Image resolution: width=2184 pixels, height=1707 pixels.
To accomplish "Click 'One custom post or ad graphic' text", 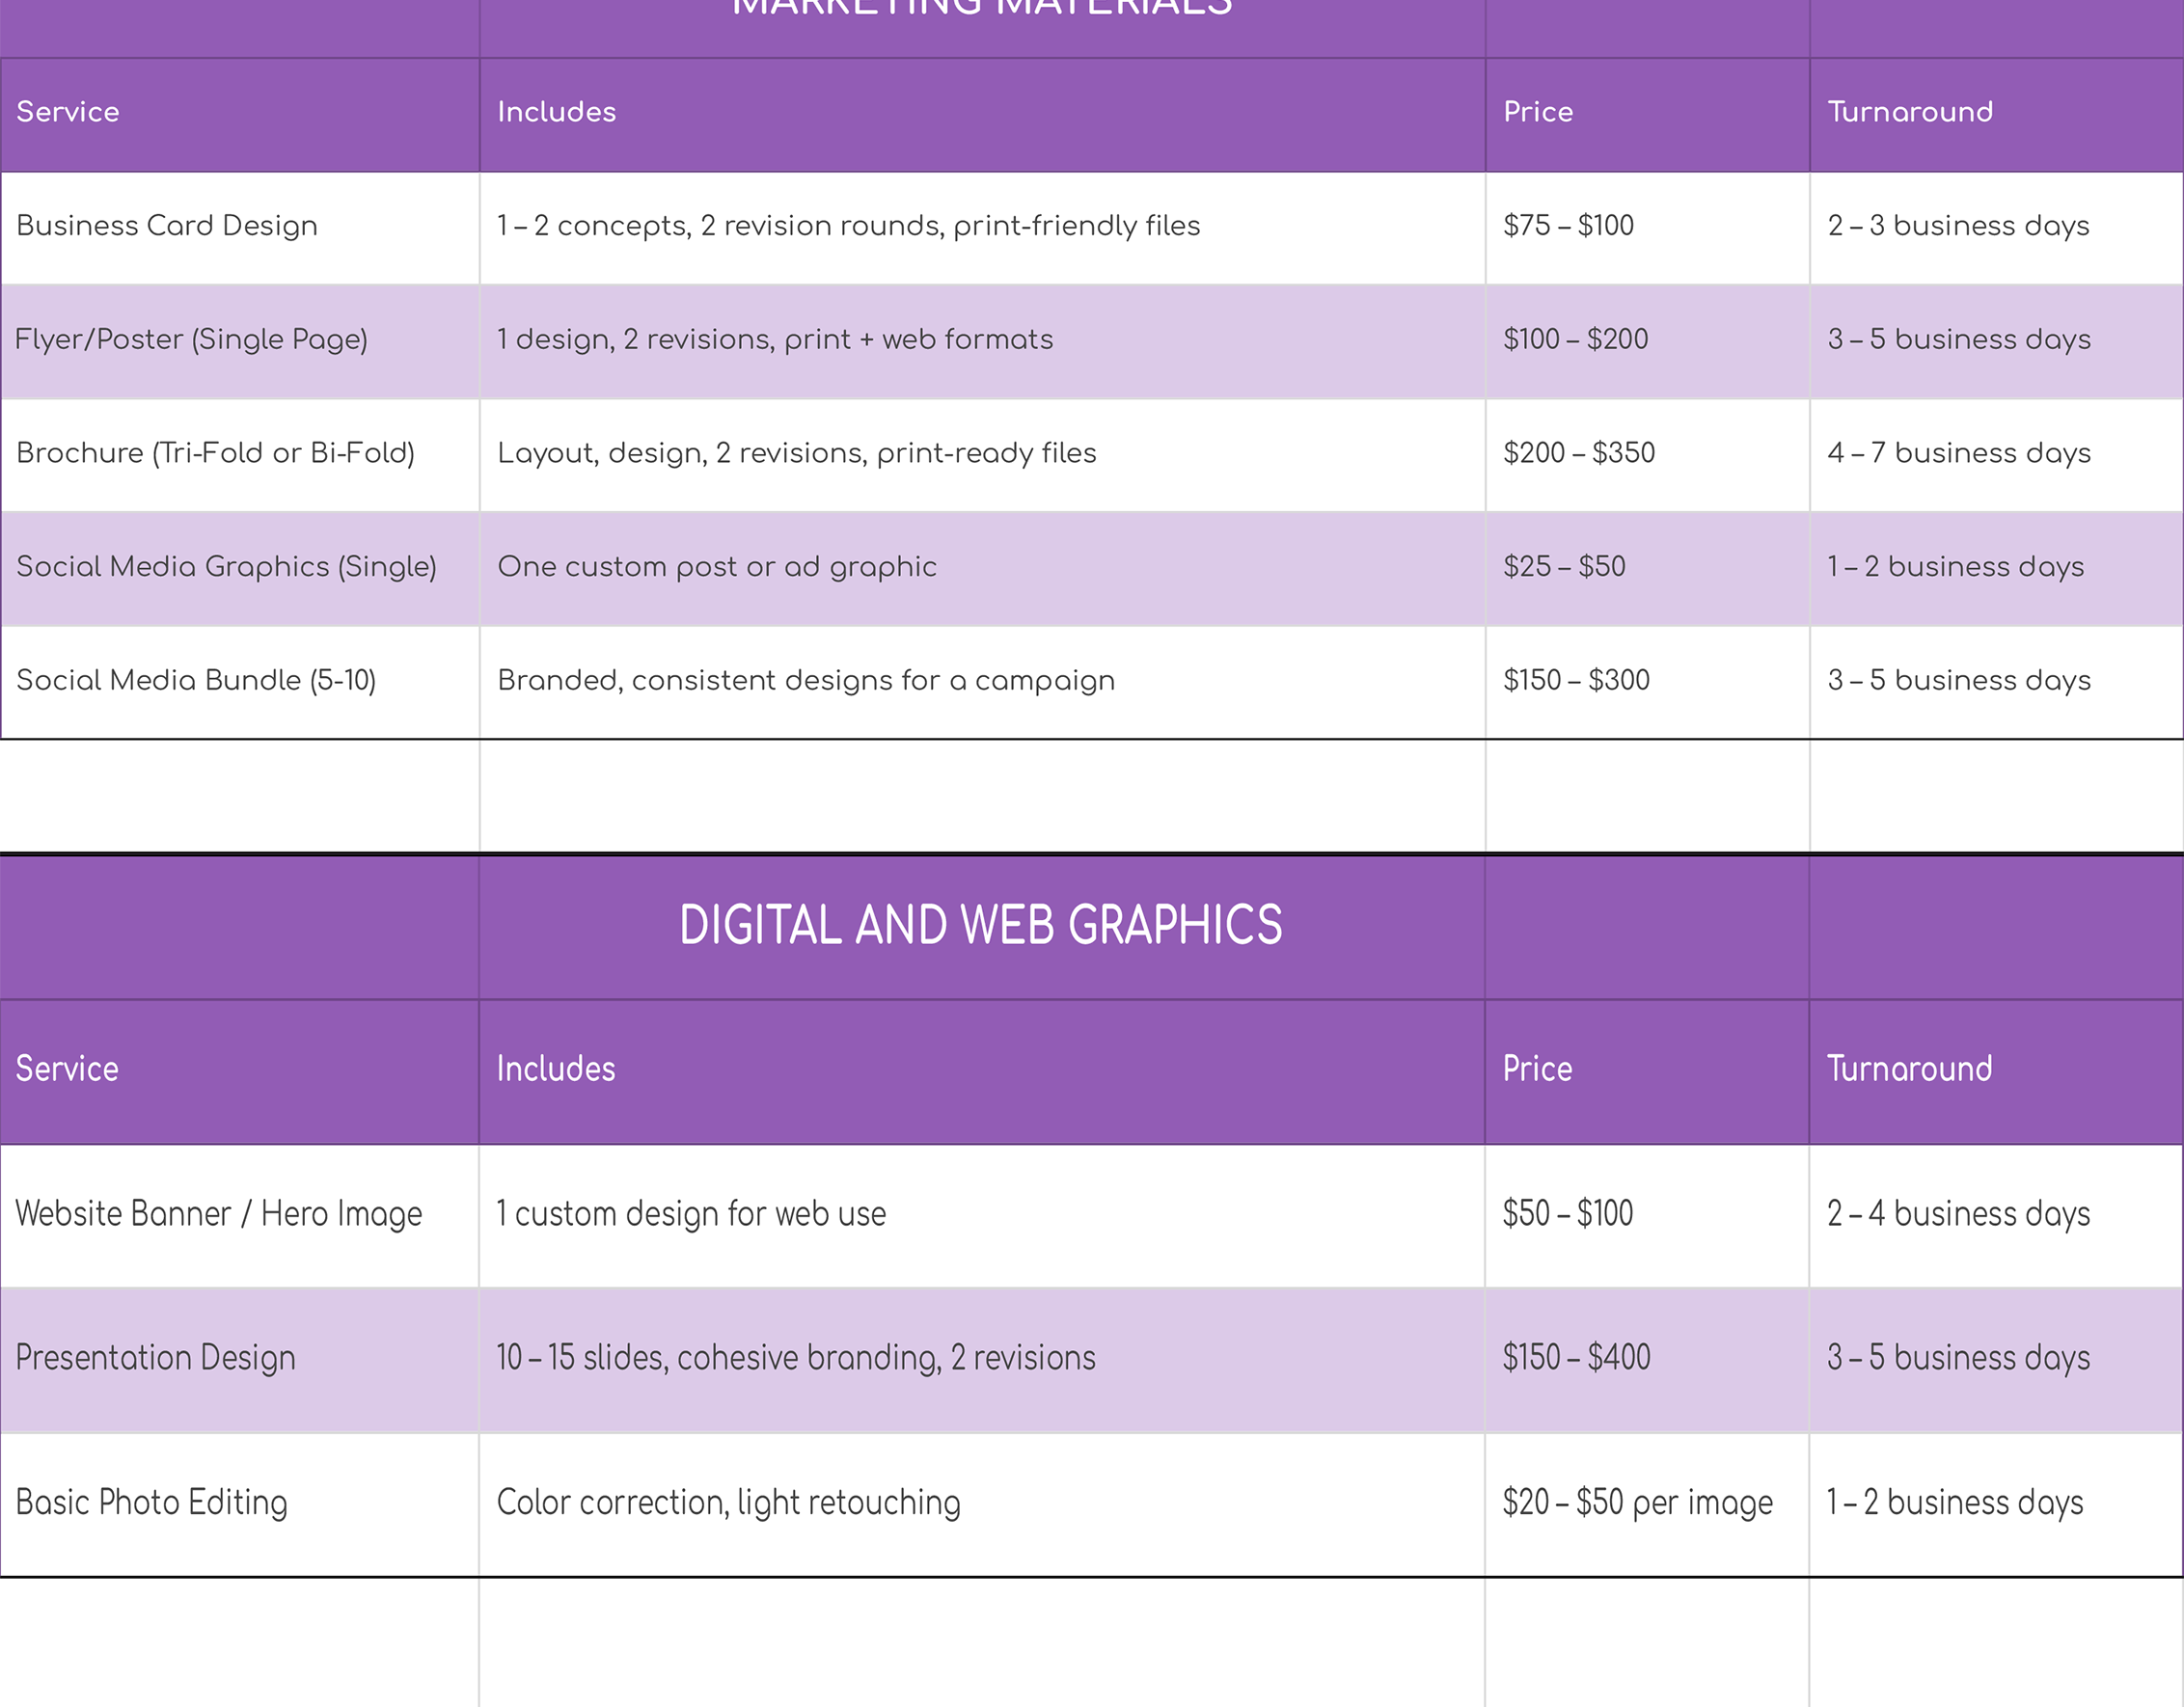I will [717, 567].
